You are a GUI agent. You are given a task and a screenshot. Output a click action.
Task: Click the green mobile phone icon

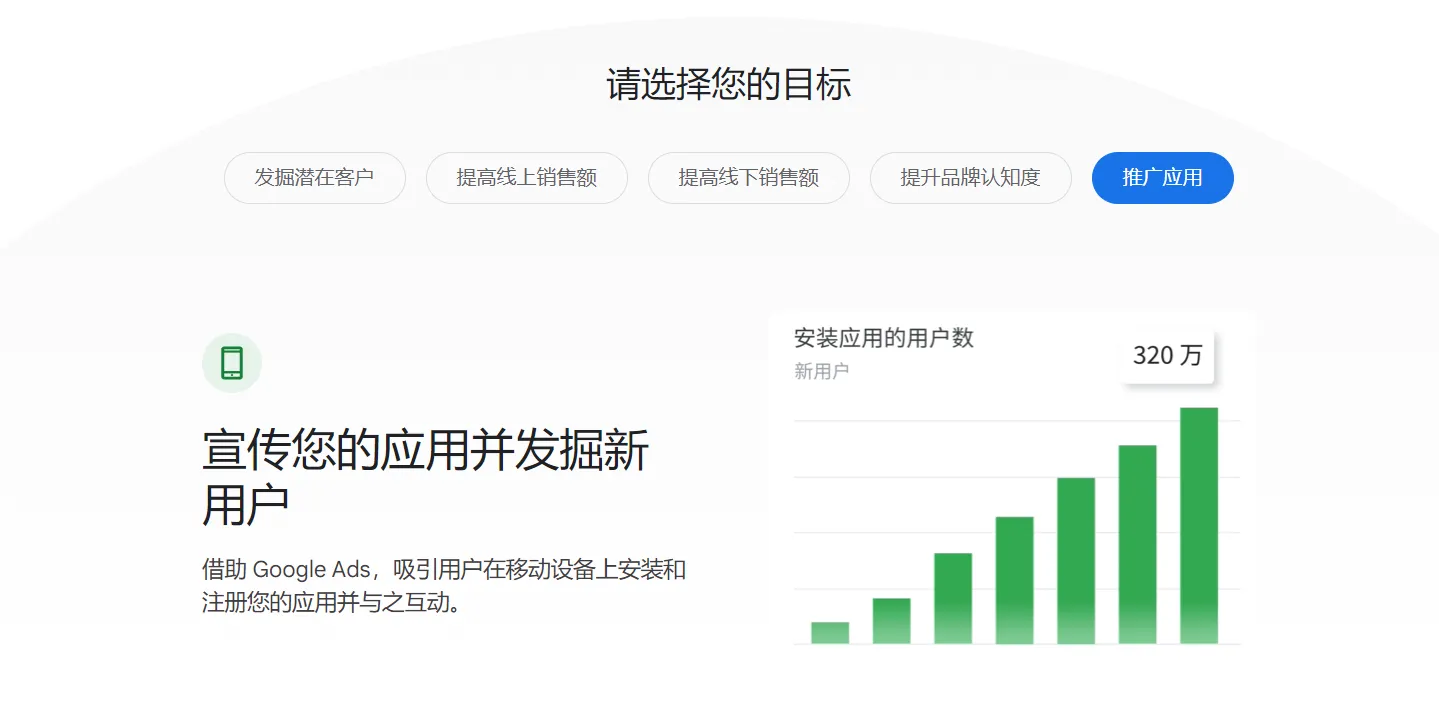[232, 363]
